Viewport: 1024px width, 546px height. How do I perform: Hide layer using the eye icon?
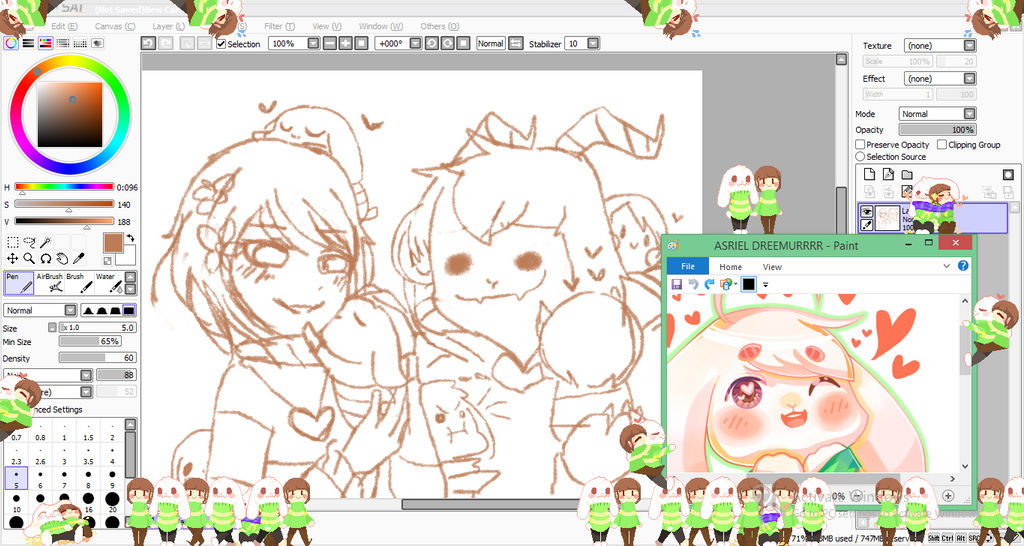[x=867, y=211]
